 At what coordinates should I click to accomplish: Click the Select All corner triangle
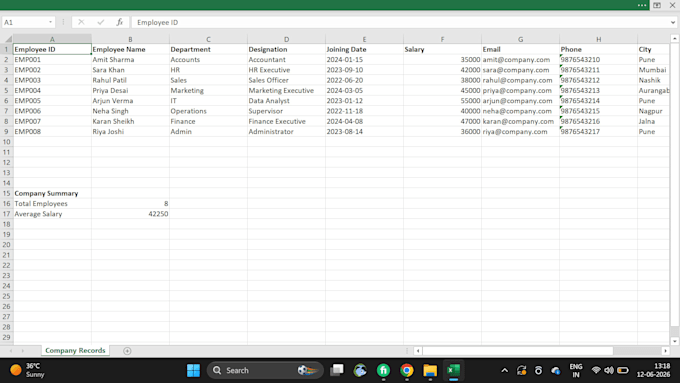8,39
